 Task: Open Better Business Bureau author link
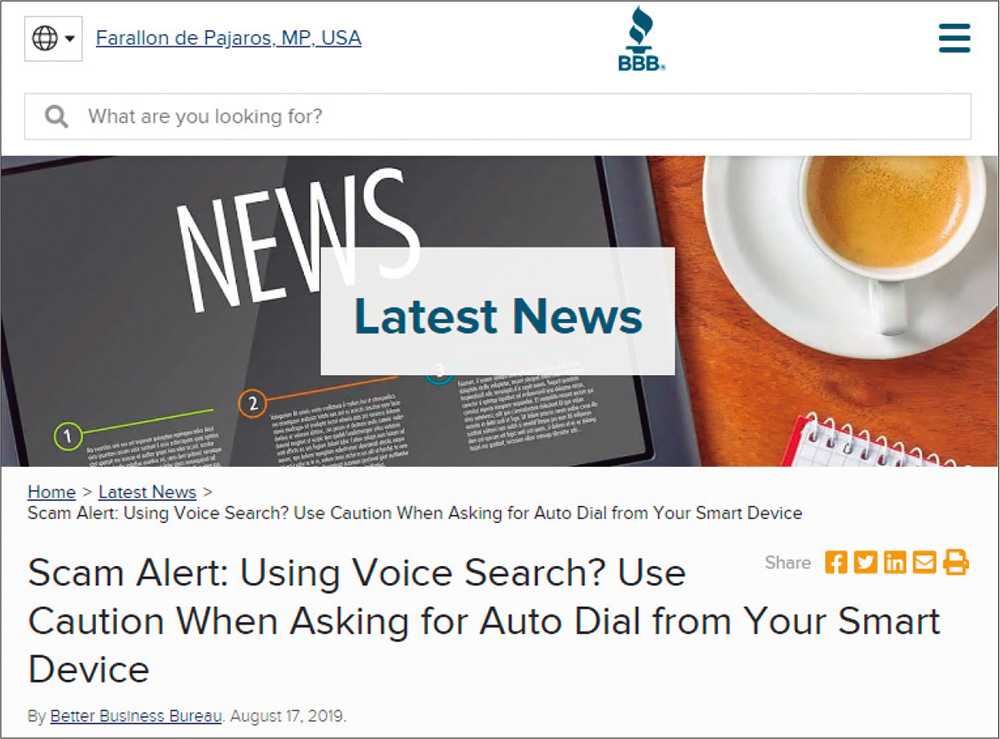(x=136, y=715)
